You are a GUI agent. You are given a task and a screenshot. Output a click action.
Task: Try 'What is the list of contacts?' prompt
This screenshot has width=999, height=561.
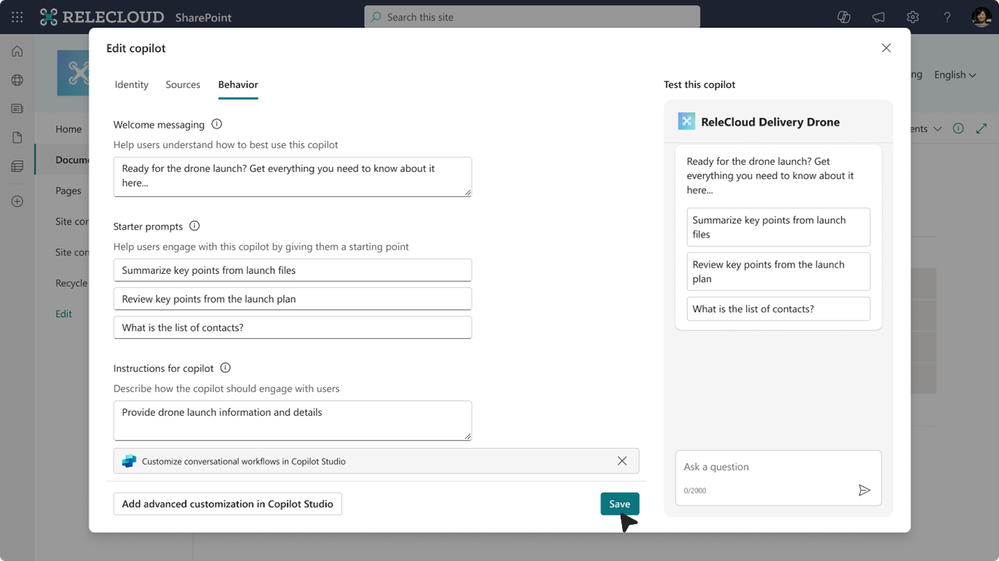pyautogui.click(x=778, y=309)
